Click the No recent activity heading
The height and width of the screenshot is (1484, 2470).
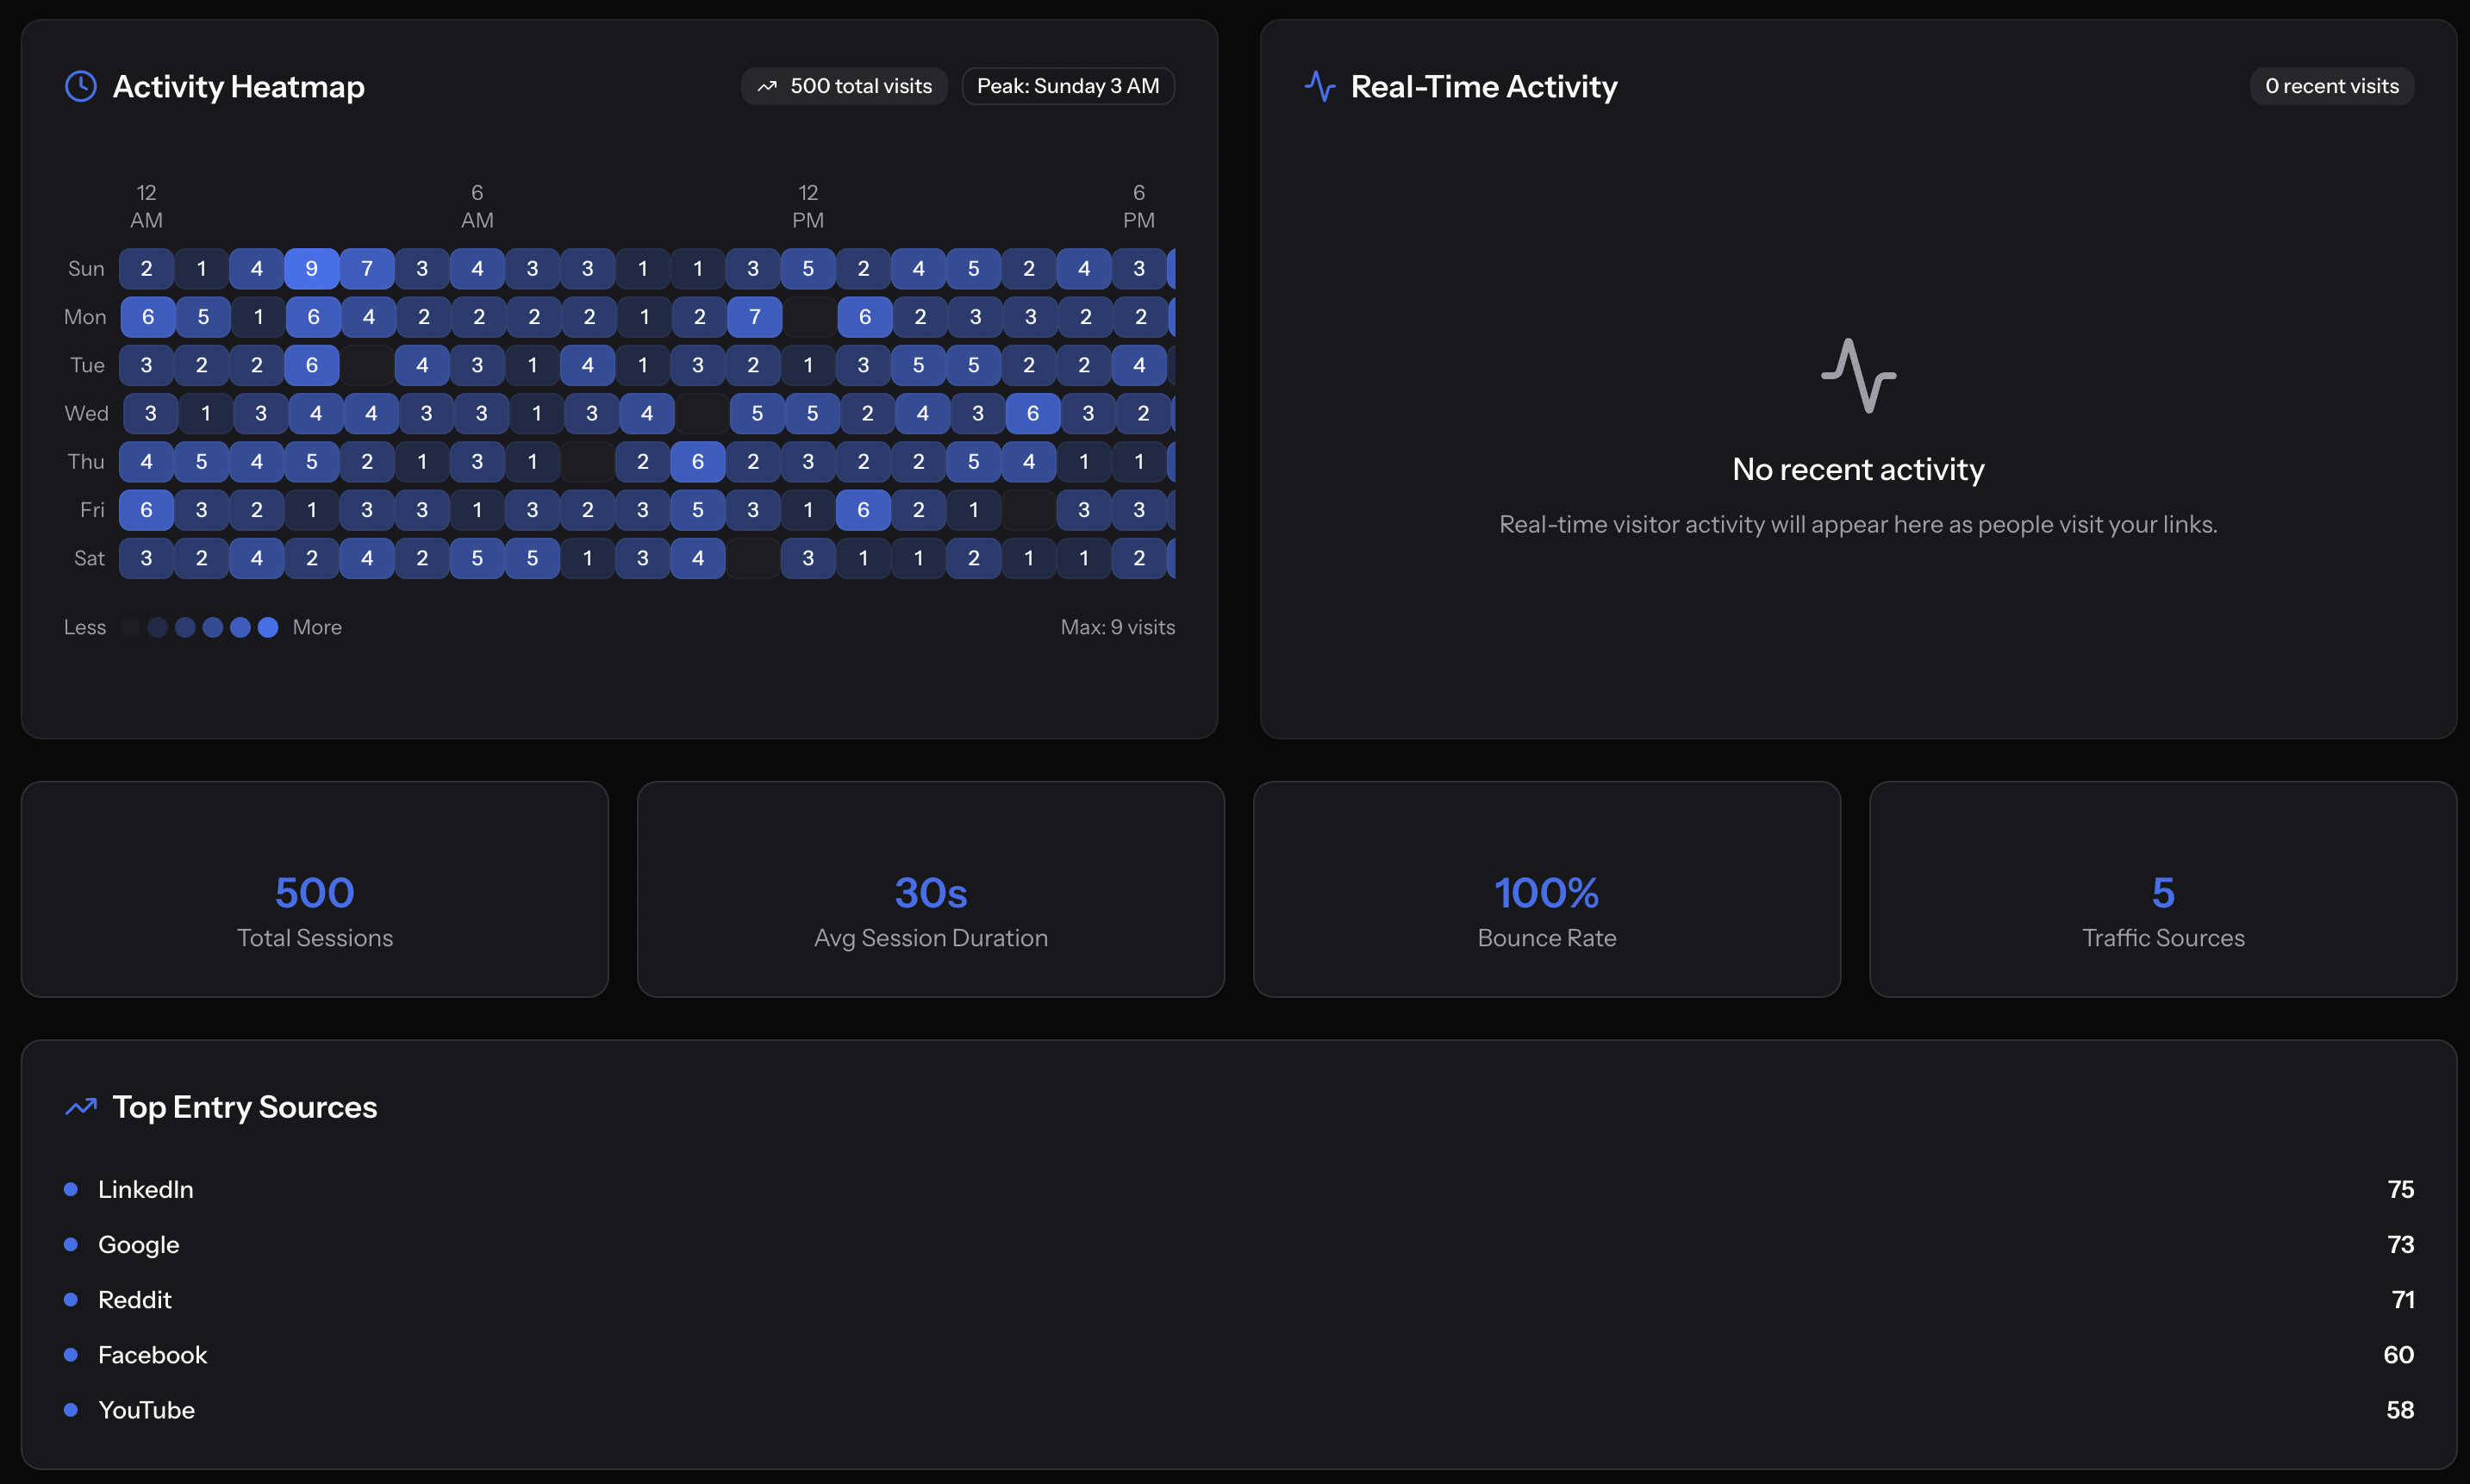(x=1858, y=469)
